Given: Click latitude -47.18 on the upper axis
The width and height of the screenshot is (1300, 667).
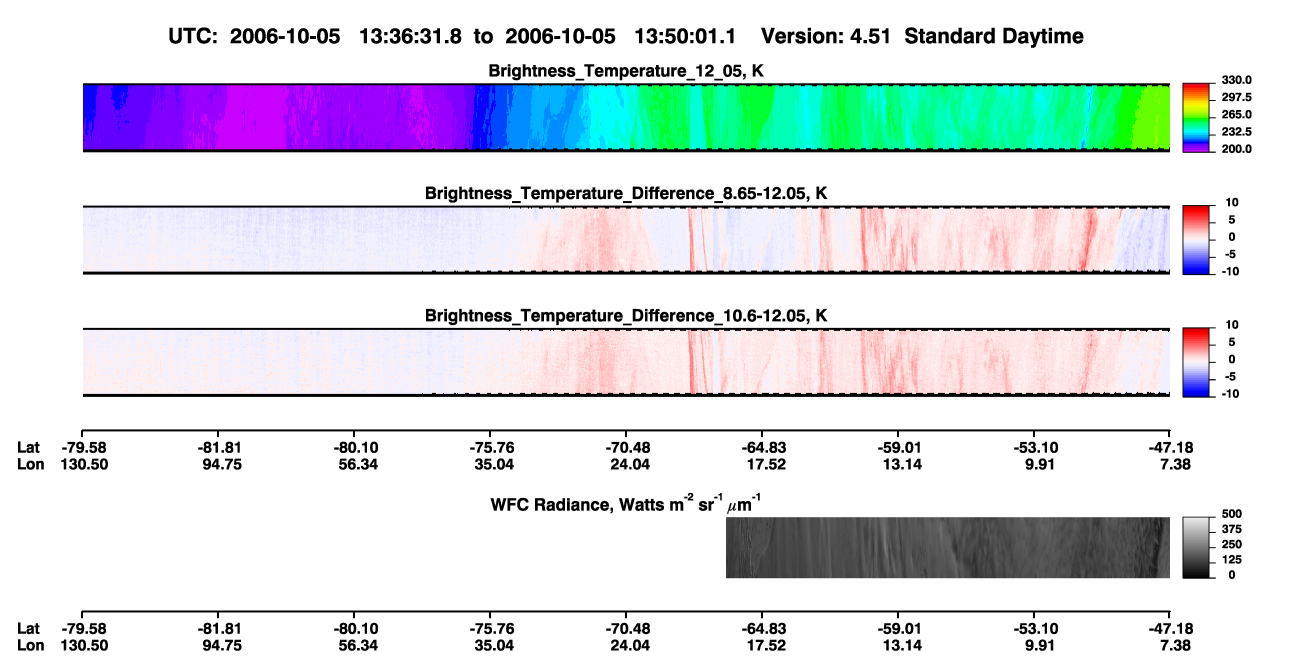Looking at the screenshot, I should (1170, 447).
